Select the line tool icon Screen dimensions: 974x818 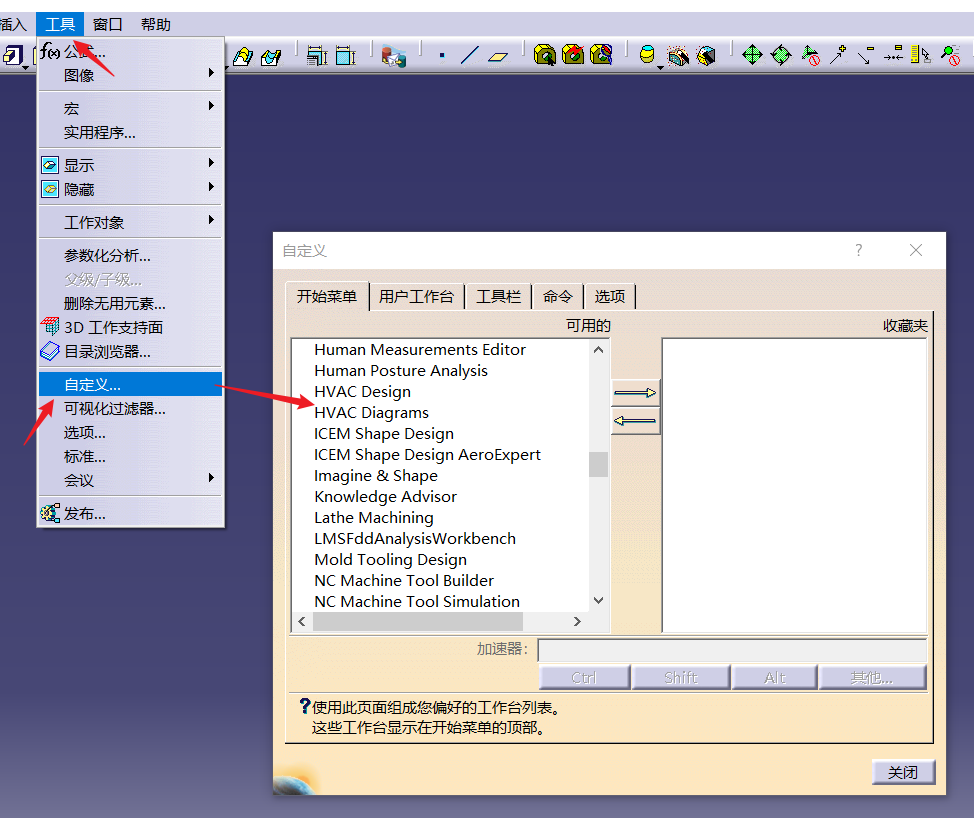(469, 56)
